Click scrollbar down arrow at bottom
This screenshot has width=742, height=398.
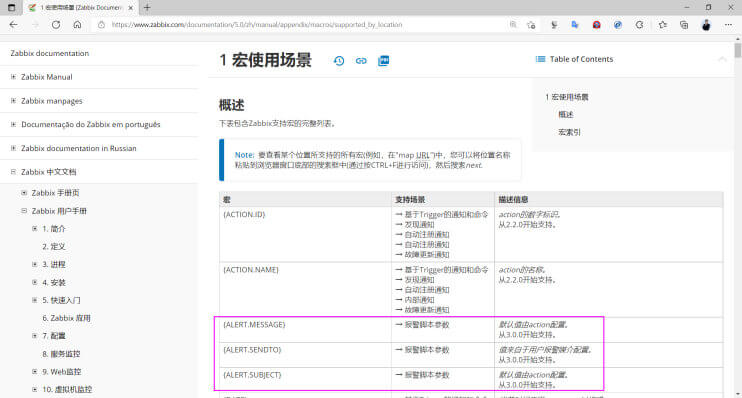click(x=738, y=394)
